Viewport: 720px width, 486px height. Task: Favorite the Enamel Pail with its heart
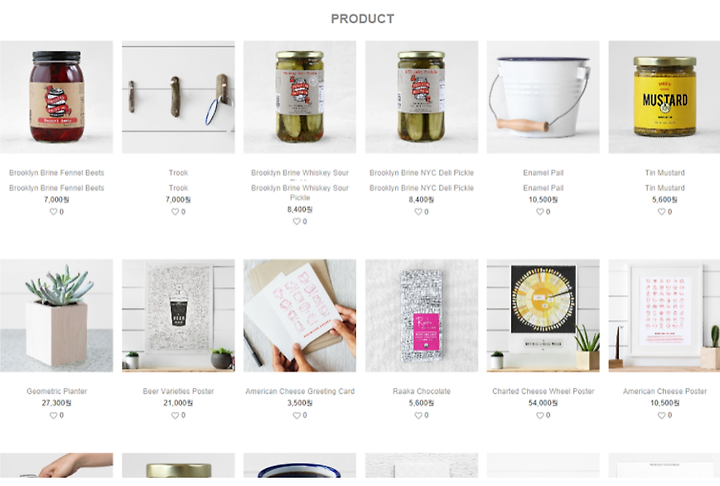pyautogui.click(x=540, y=212)
